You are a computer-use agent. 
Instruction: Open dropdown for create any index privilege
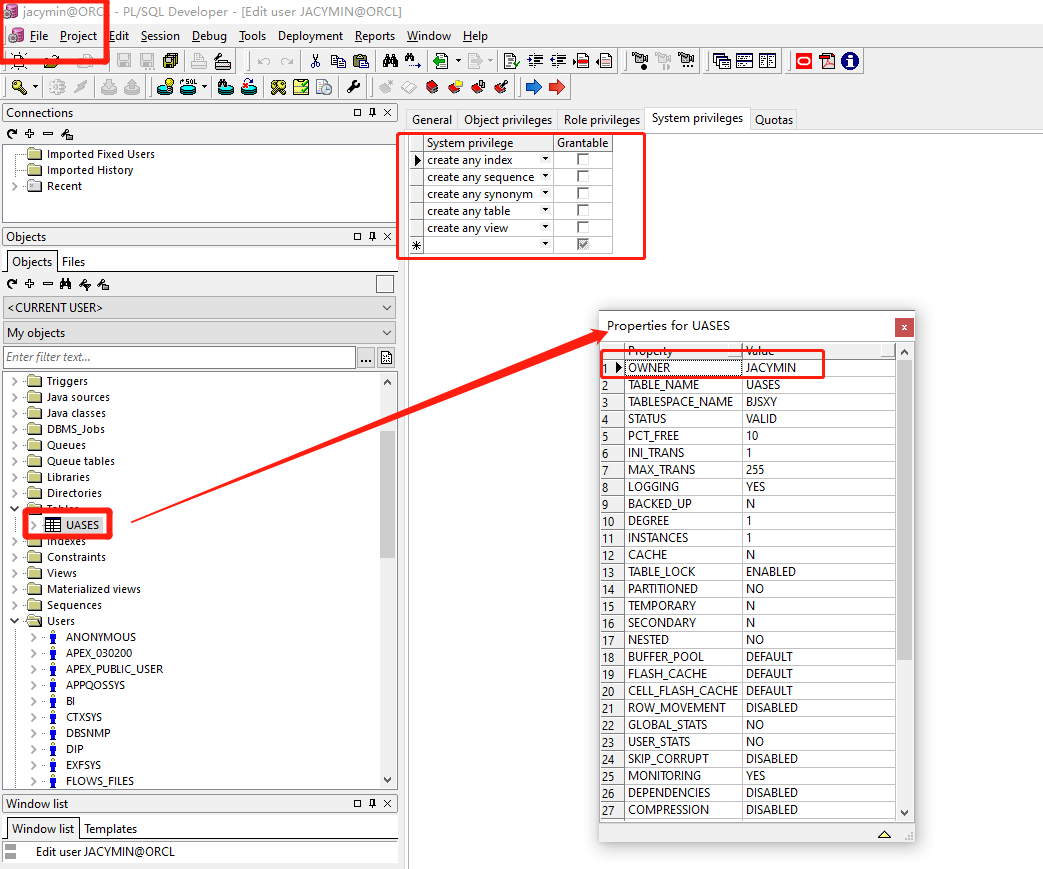point(545,159)
